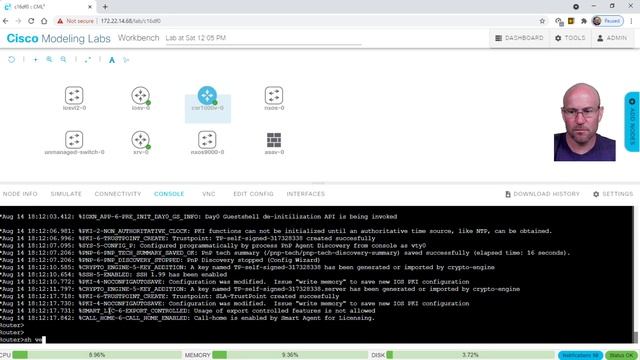Viewport: 640px width, 360px height.
Task: Open the Dashboard page
Action: (519, 38)
